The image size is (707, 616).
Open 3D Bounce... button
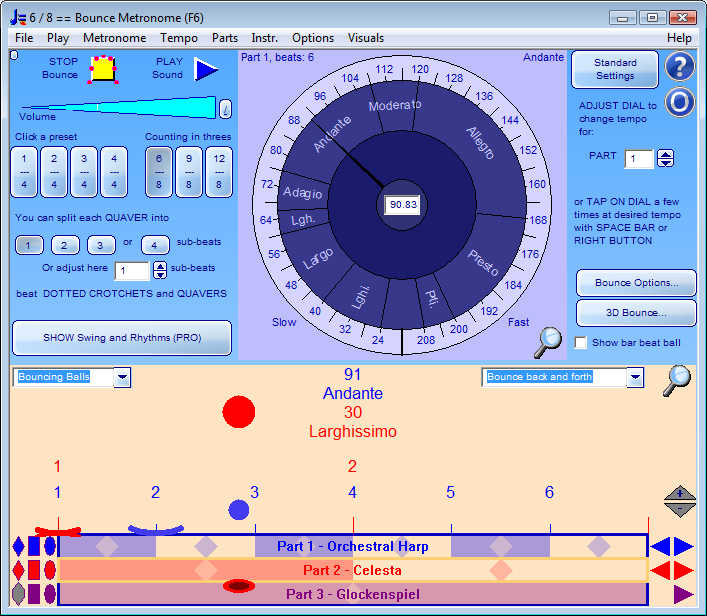tap(636, 313)
